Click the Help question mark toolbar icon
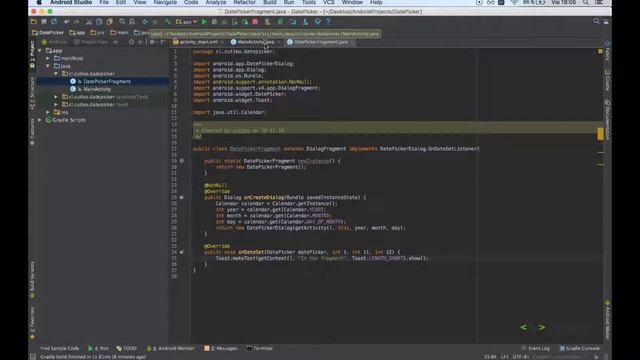 tap(328, 22)
